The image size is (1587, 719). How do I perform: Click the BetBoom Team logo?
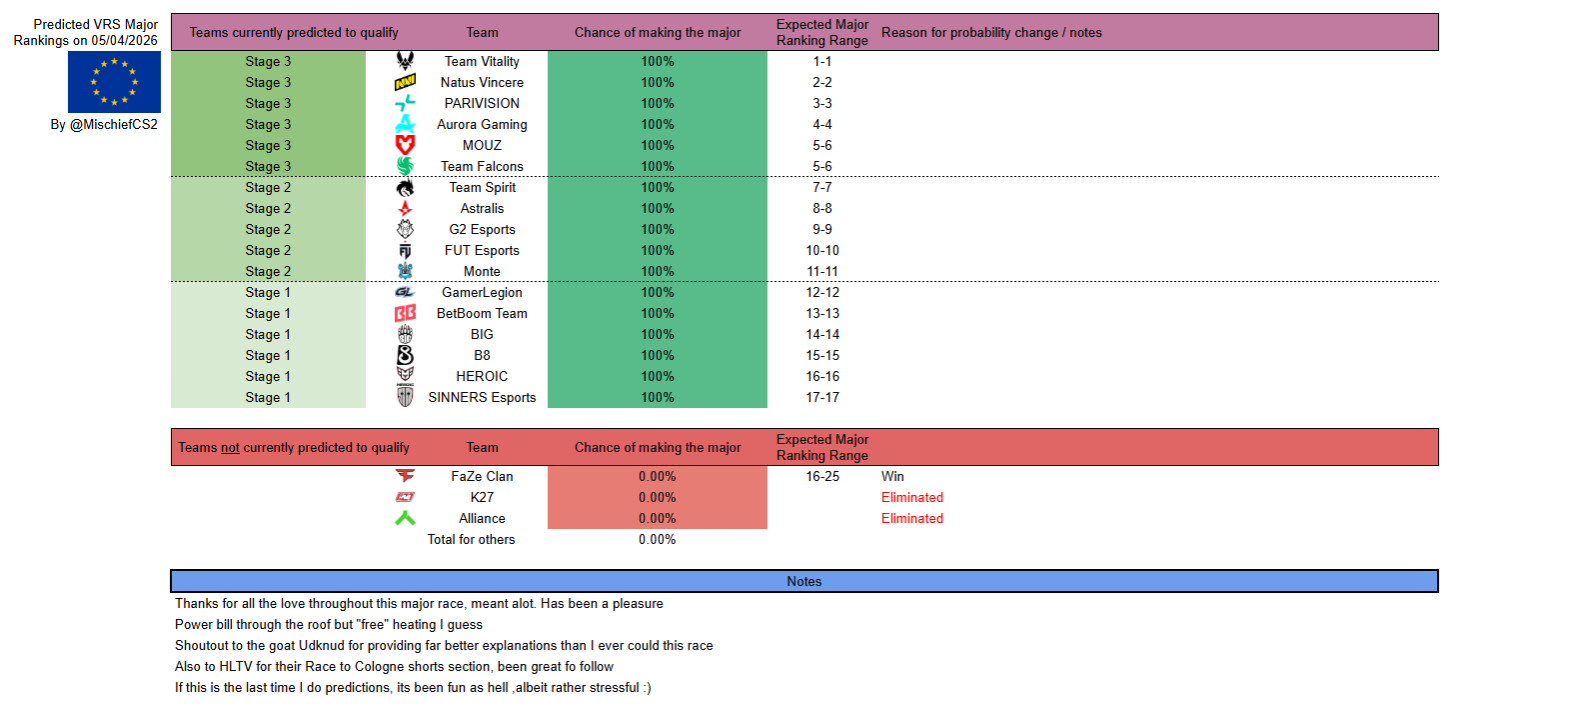pyautogui.click(x=405, y=313)
